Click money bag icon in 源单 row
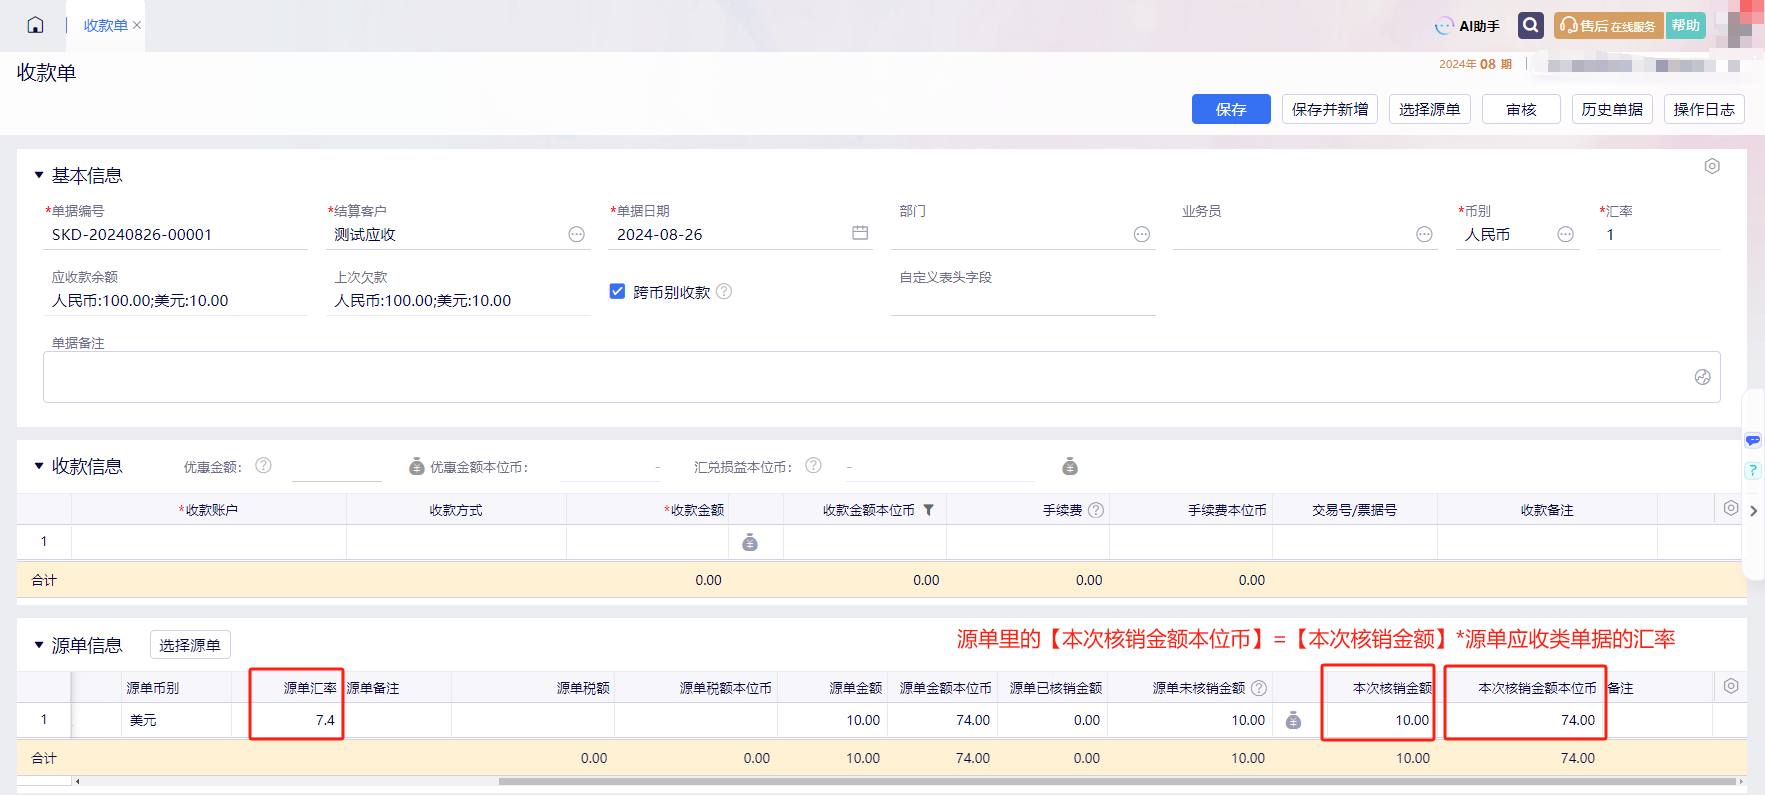This screenshot has height=795, width=1765. click(x=1293, y=720)
